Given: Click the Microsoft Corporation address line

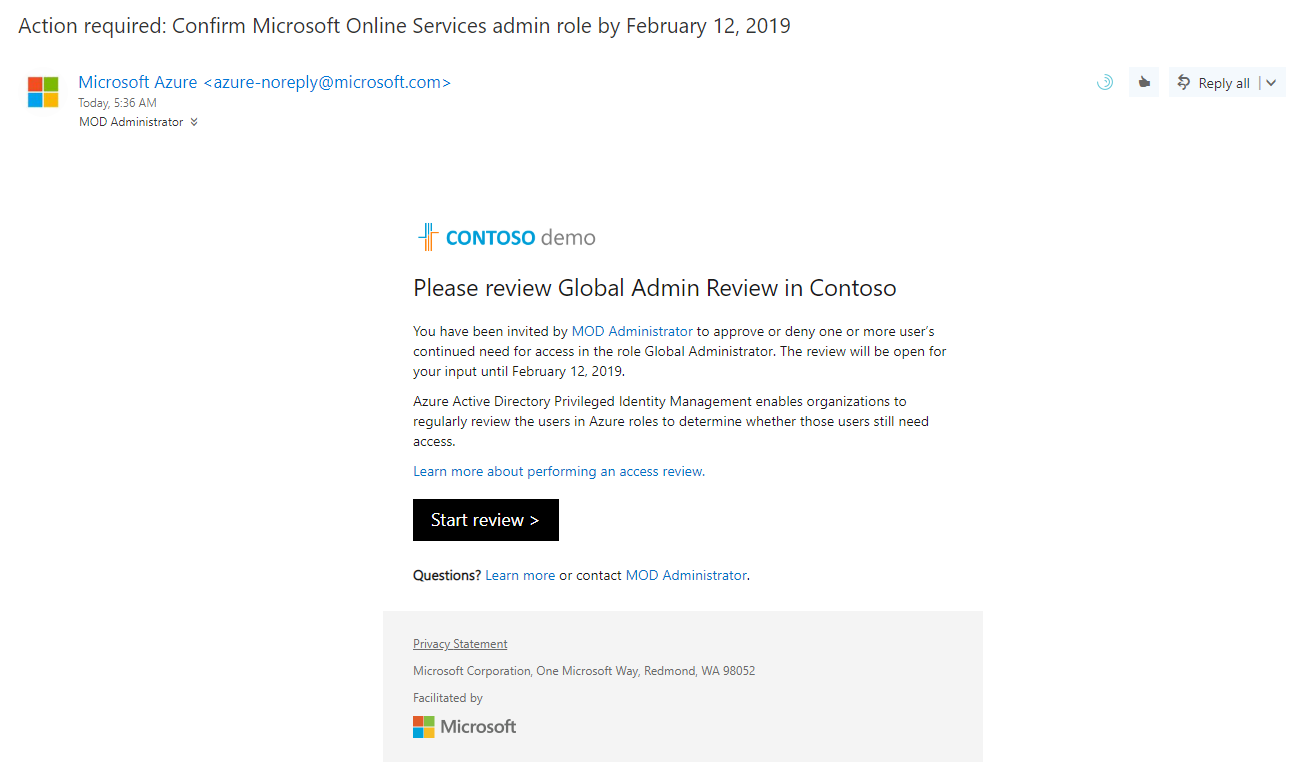Looking at the screenshot, I should click(x=584, y=671).
